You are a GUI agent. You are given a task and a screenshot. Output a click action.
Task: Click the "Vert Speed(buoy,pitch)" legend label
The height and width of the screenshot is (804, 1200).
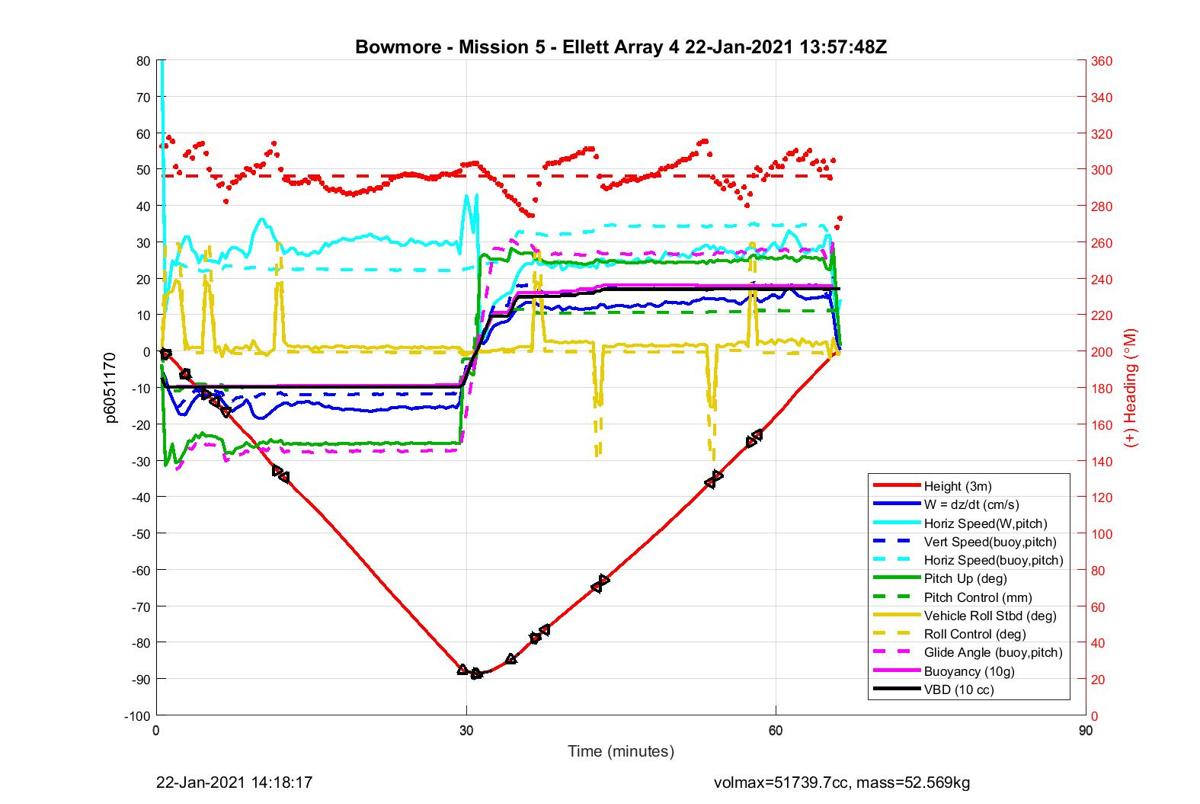991,541
